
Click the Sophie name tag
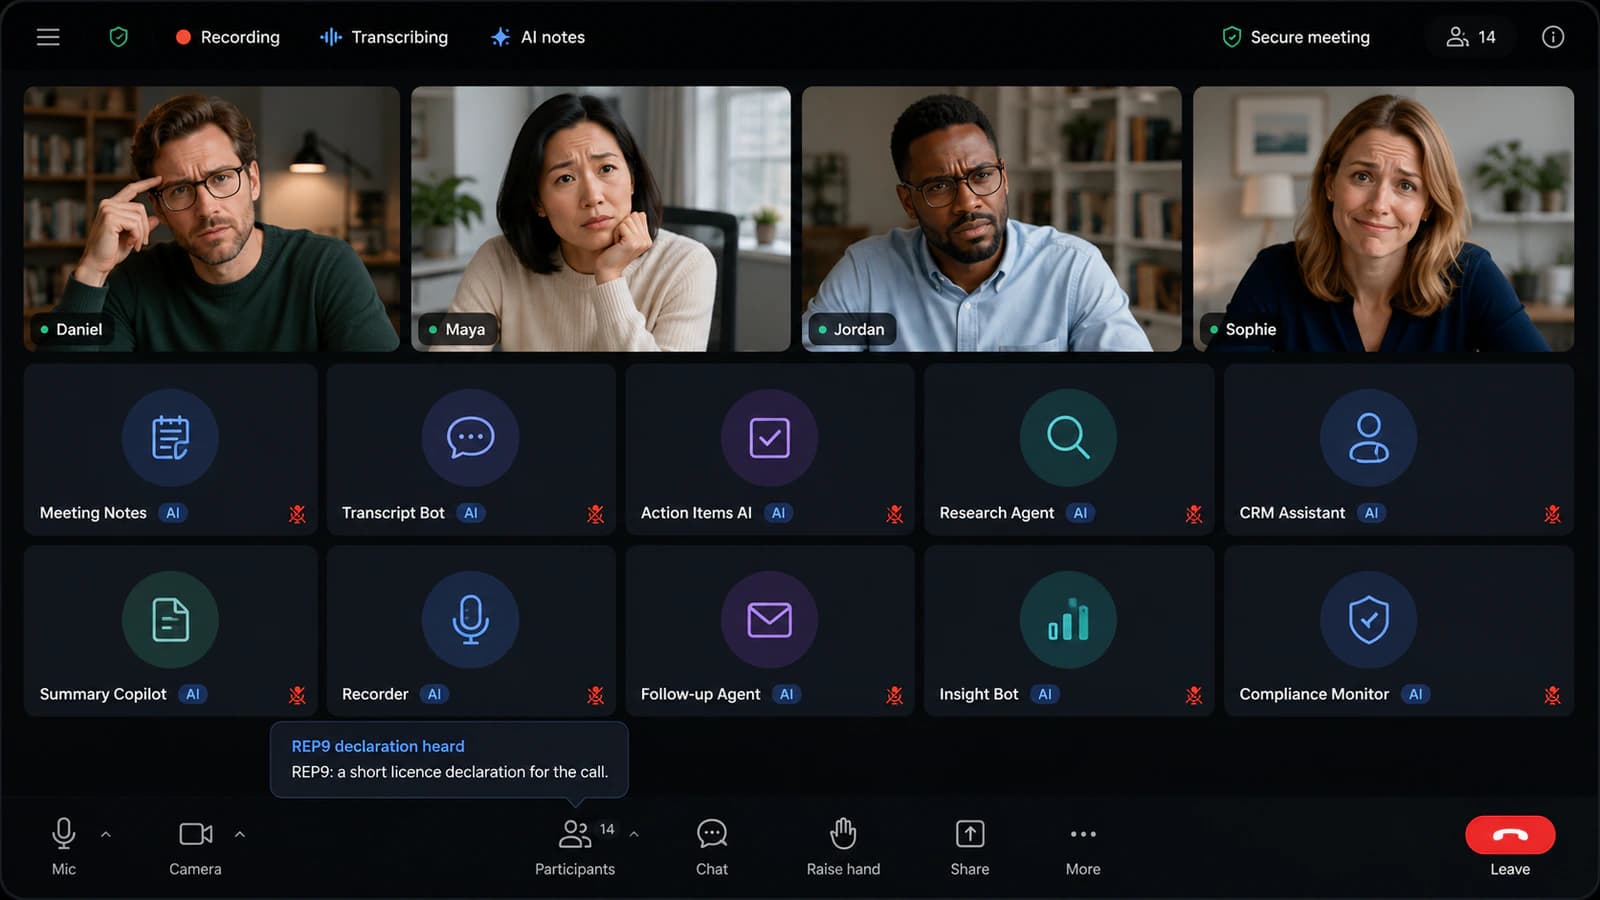click(1243, 329)
